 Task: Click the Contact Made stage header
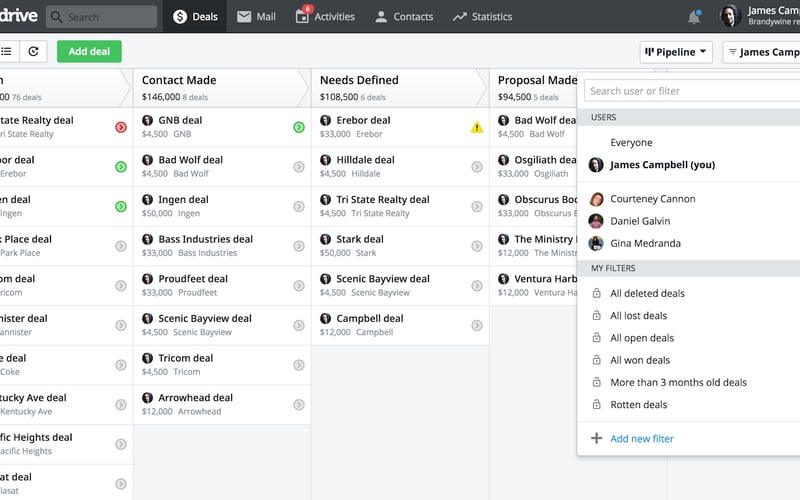222,88
